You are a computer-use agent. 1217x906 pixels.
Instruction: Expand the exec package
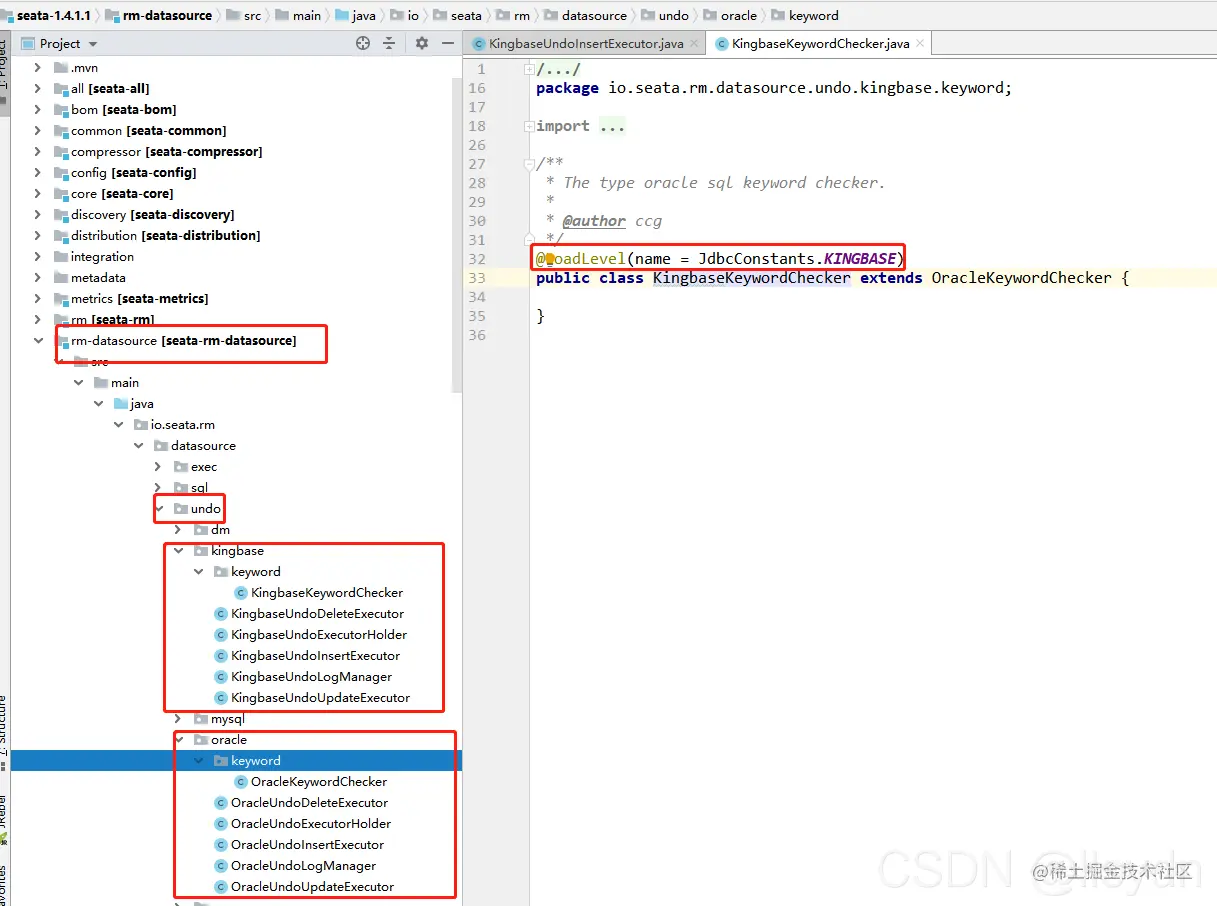158,467
